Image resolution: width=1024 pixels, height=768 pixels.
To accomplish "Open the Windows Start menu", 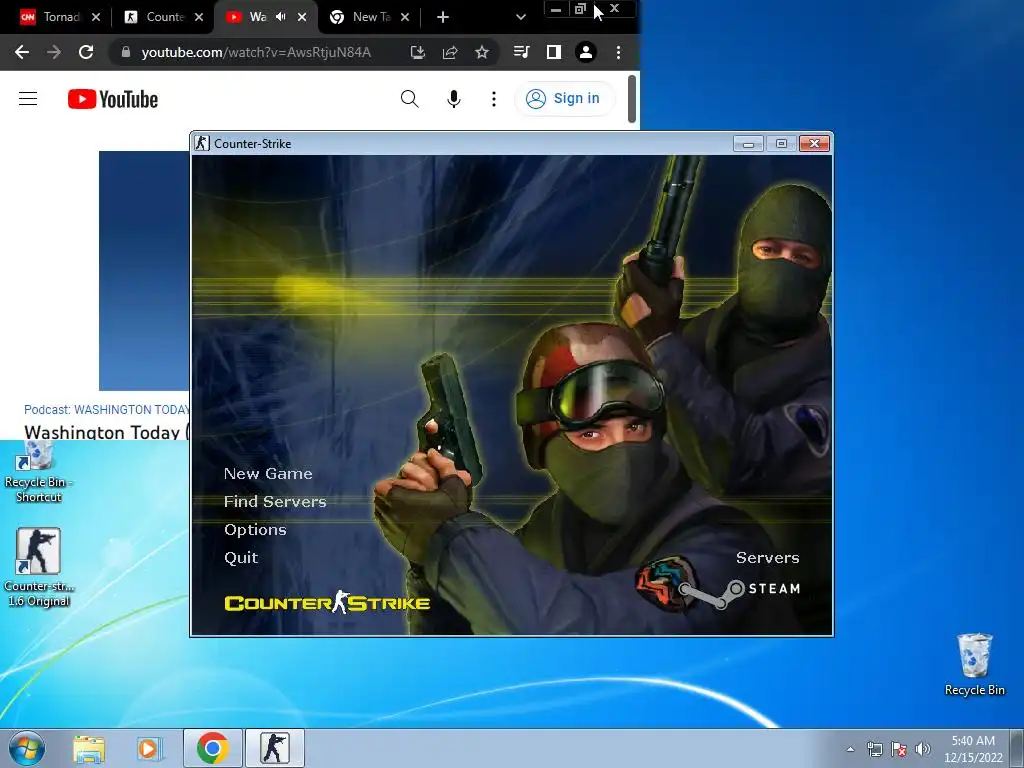I will click(27, 748).
